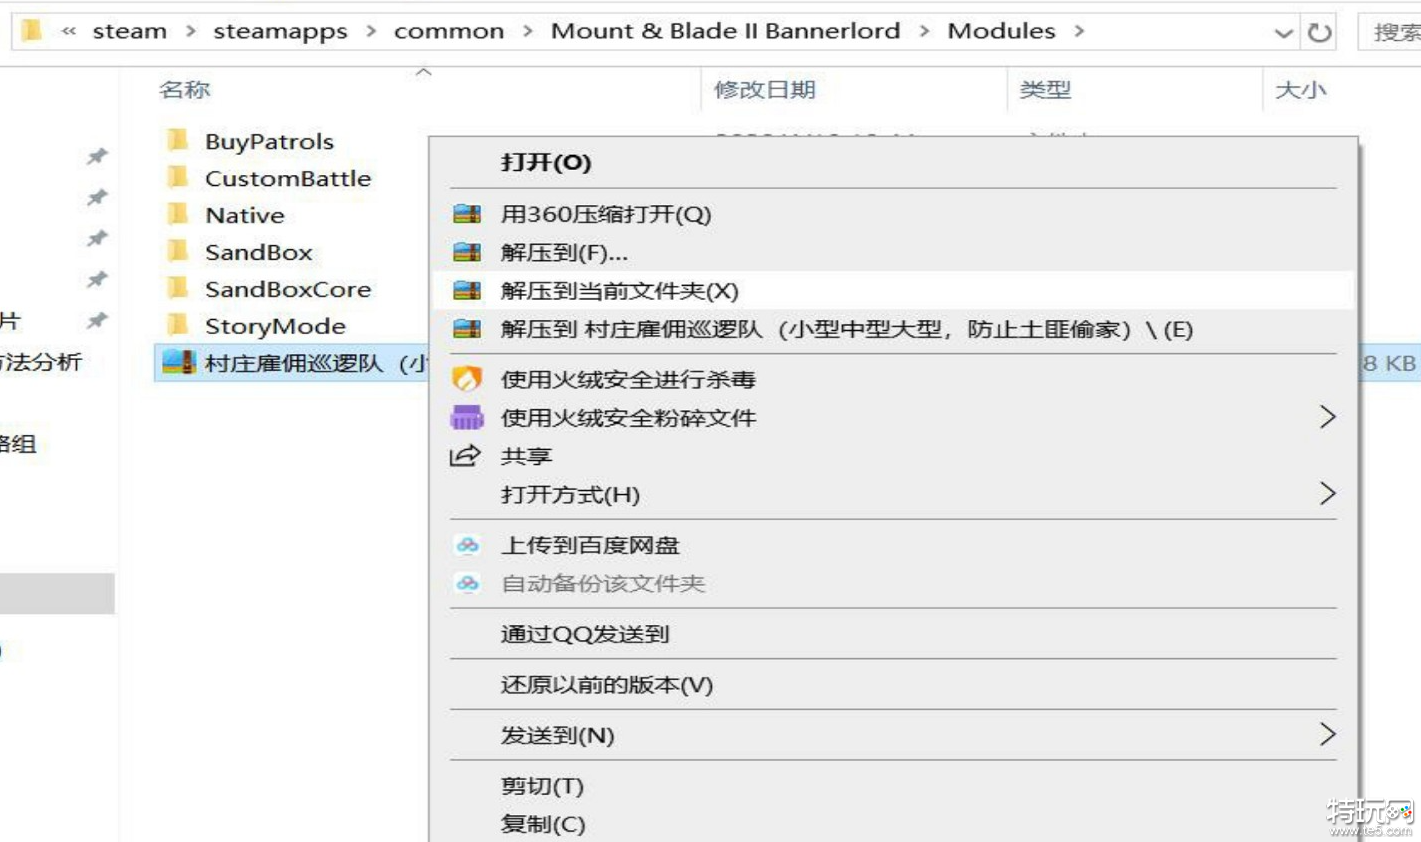
Task: Click the share icon beside 共享
Action: tap(466, 456)
